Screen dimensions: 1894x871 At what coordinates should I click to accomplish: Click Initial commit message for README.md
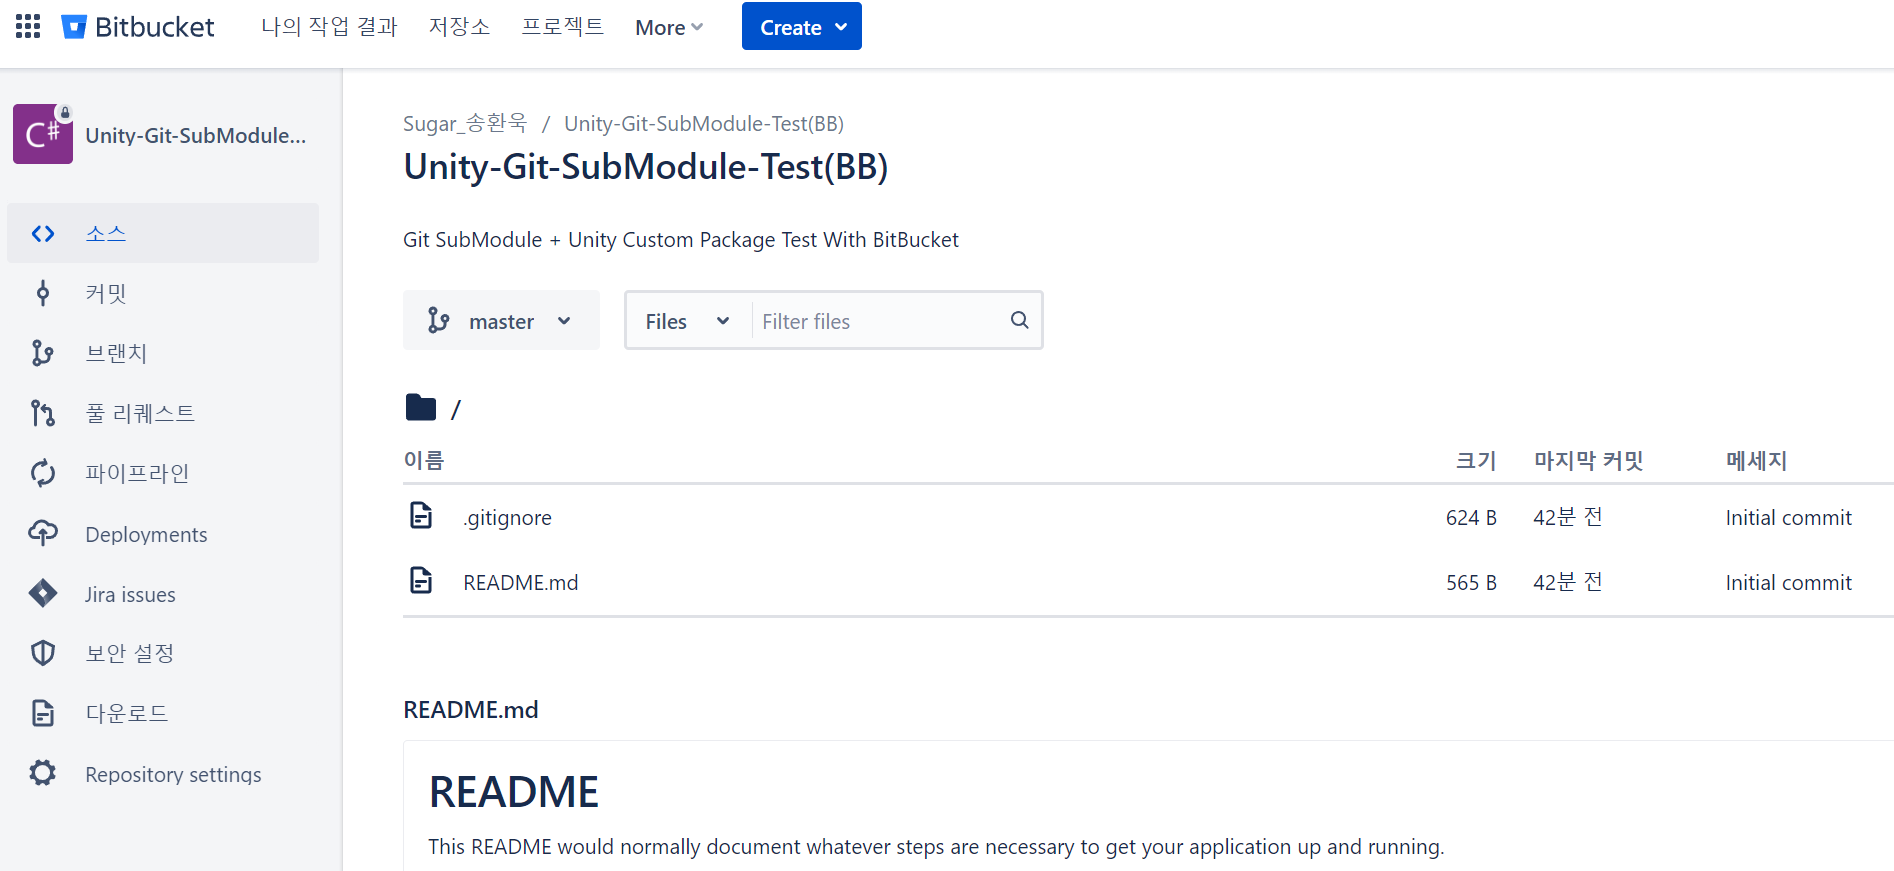[x=1788, y=583]
